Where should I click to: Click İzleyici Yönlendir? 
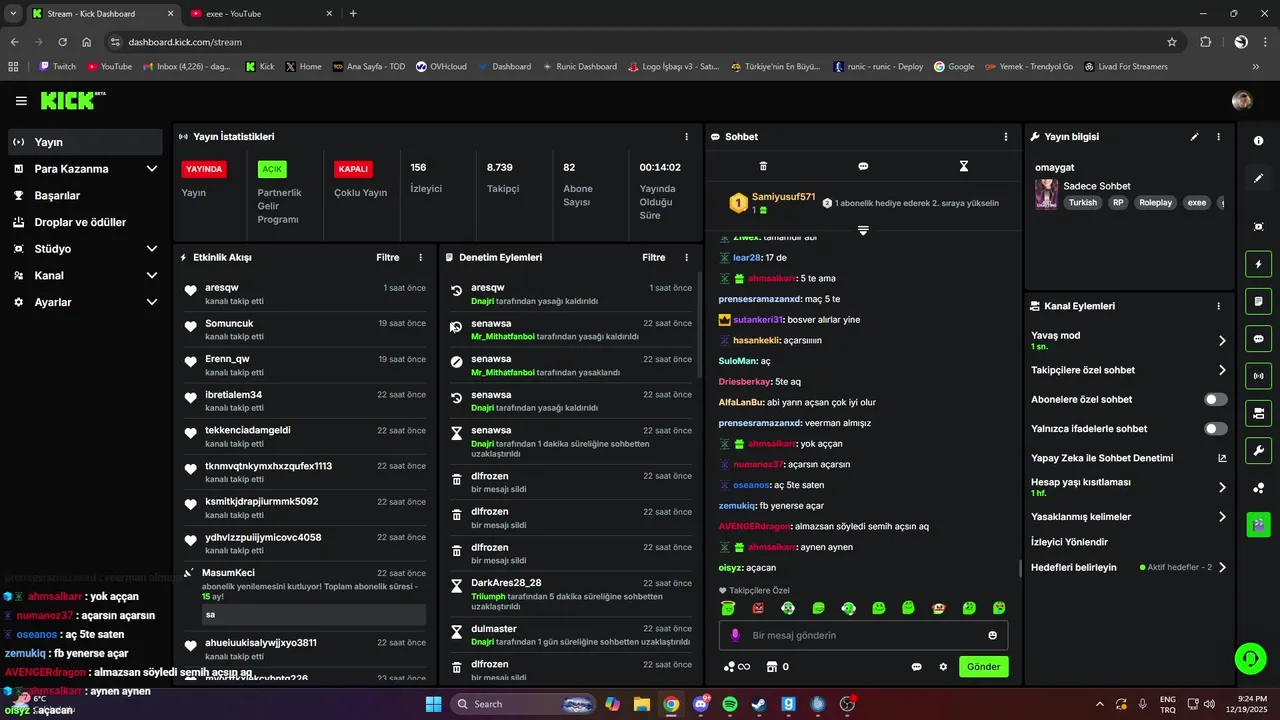(1069, 542)
